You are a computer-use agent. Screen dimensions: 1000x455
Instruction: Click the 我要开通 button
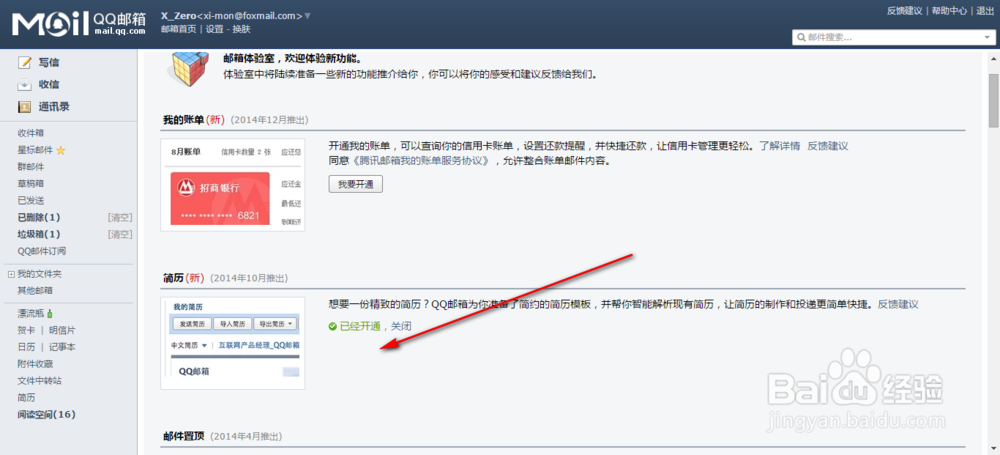point(355,184)
